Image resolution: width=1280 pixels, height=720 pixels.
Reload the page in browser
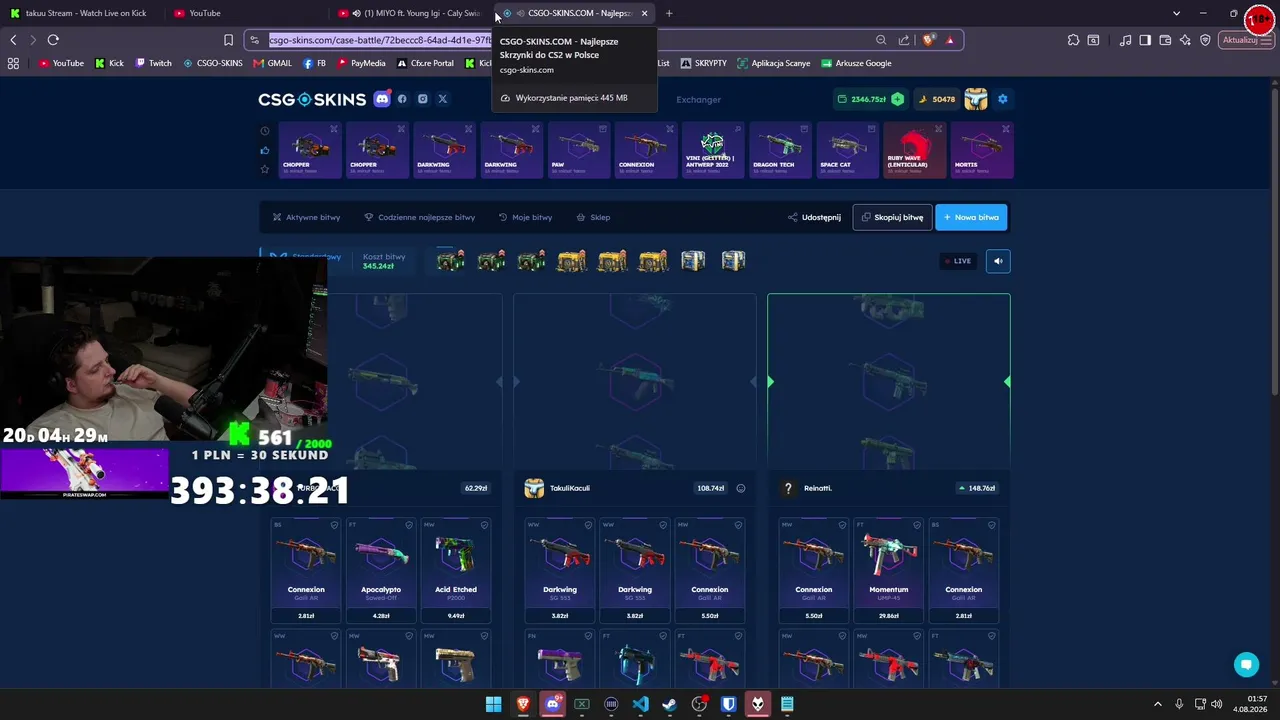(x=53, y=40)
